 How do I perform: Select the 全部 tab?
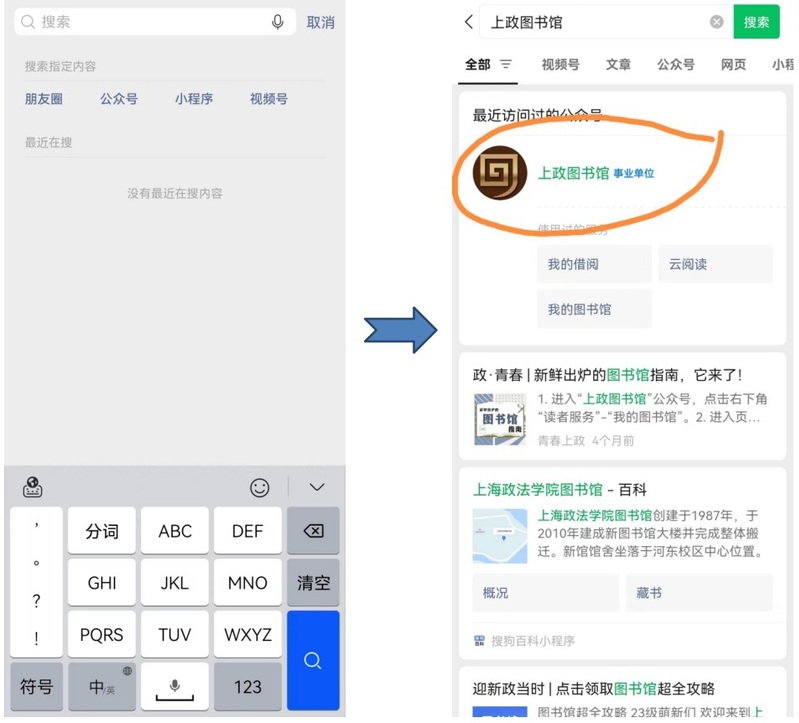click(x=477, y=64)
